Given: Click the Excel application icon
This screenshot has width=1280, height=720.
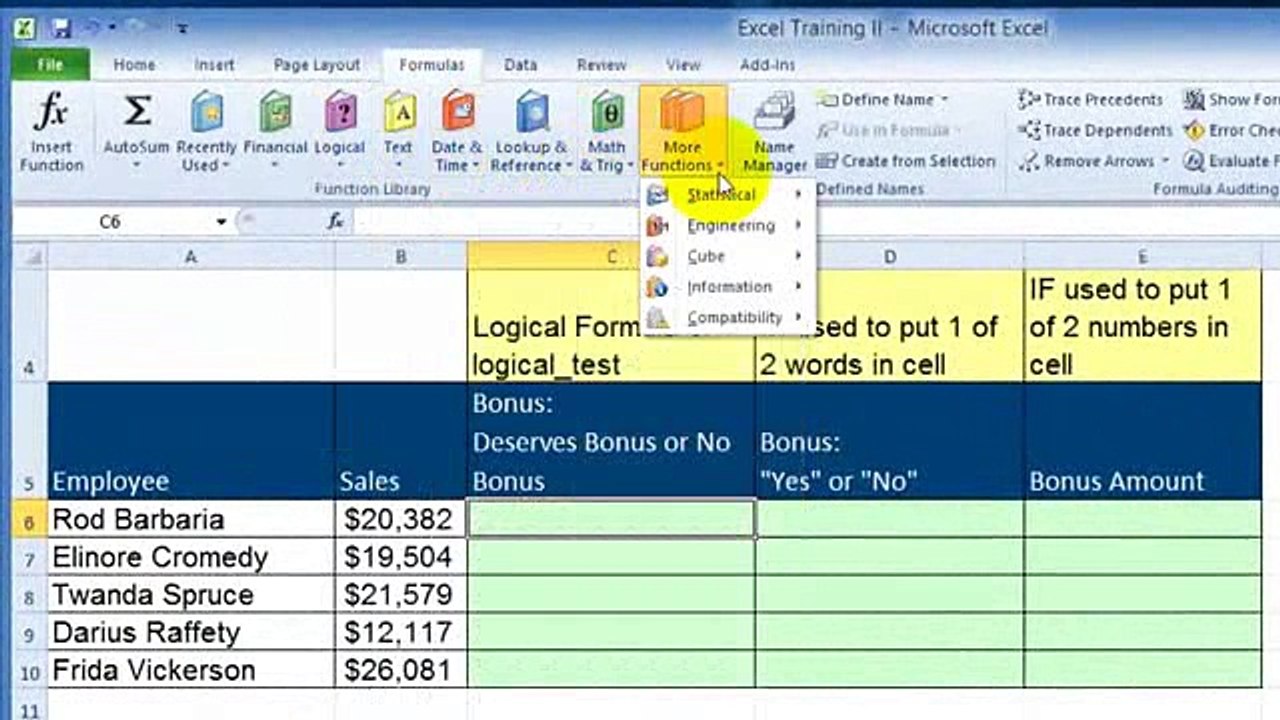Looking at the screenshot, I should coord(24,27).
